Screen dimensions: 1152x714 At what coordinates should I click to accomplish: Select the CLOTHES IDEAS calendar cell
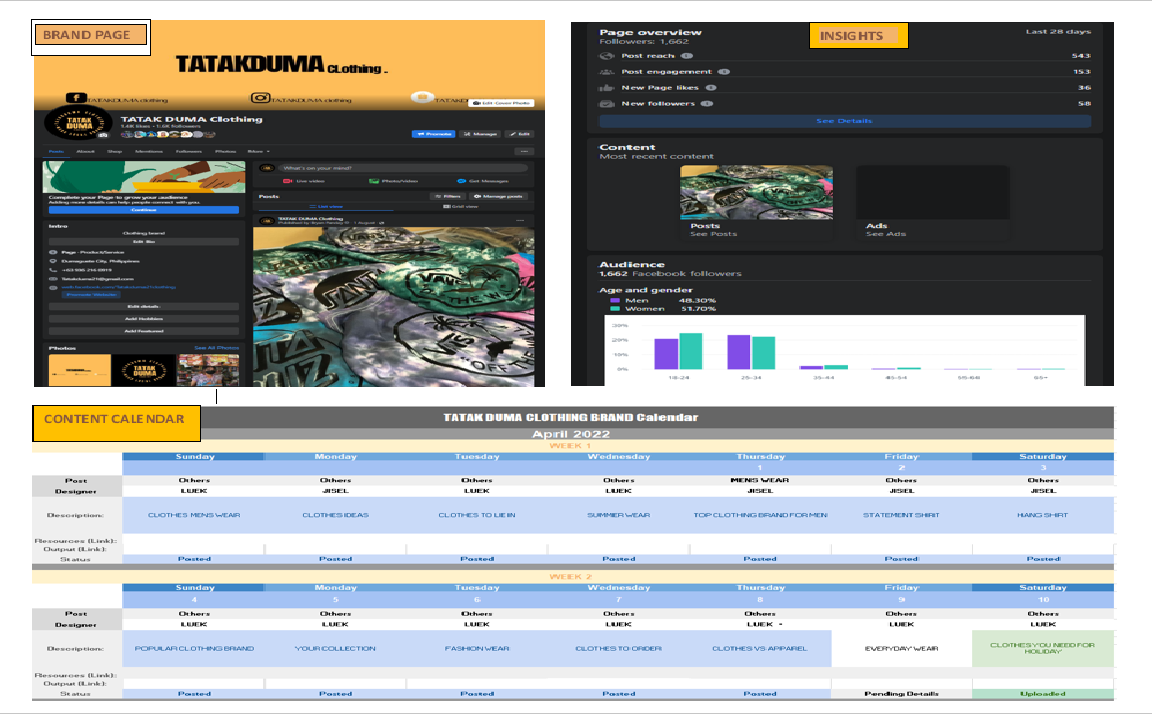[336, 515]
